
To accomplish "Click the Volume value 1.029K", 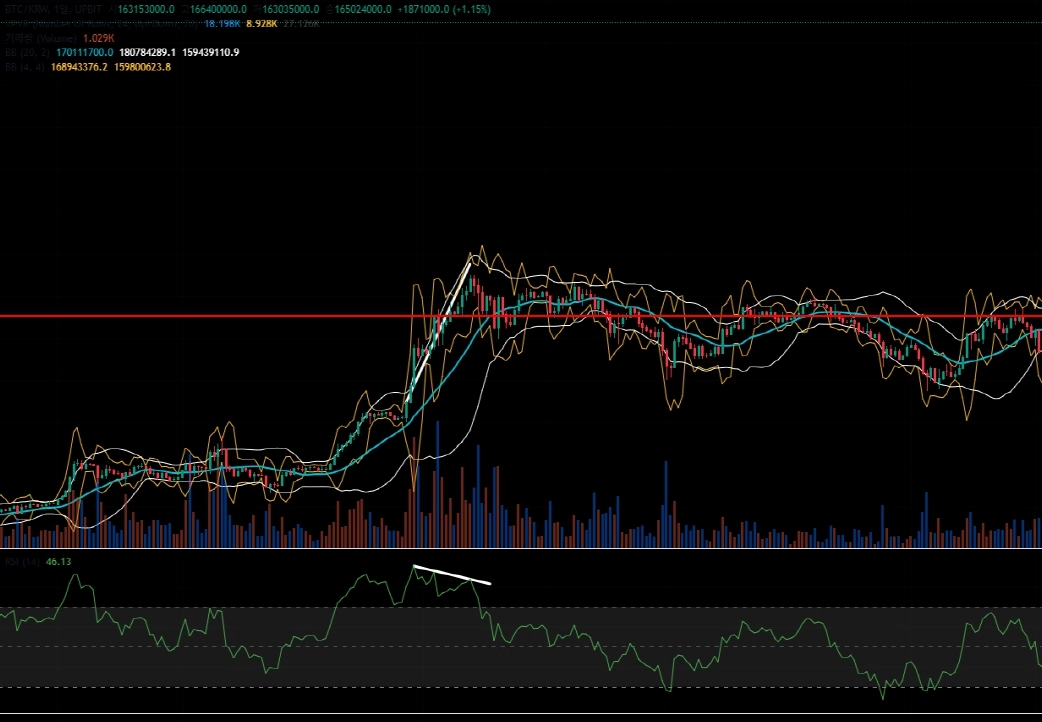I will [98, 38].
